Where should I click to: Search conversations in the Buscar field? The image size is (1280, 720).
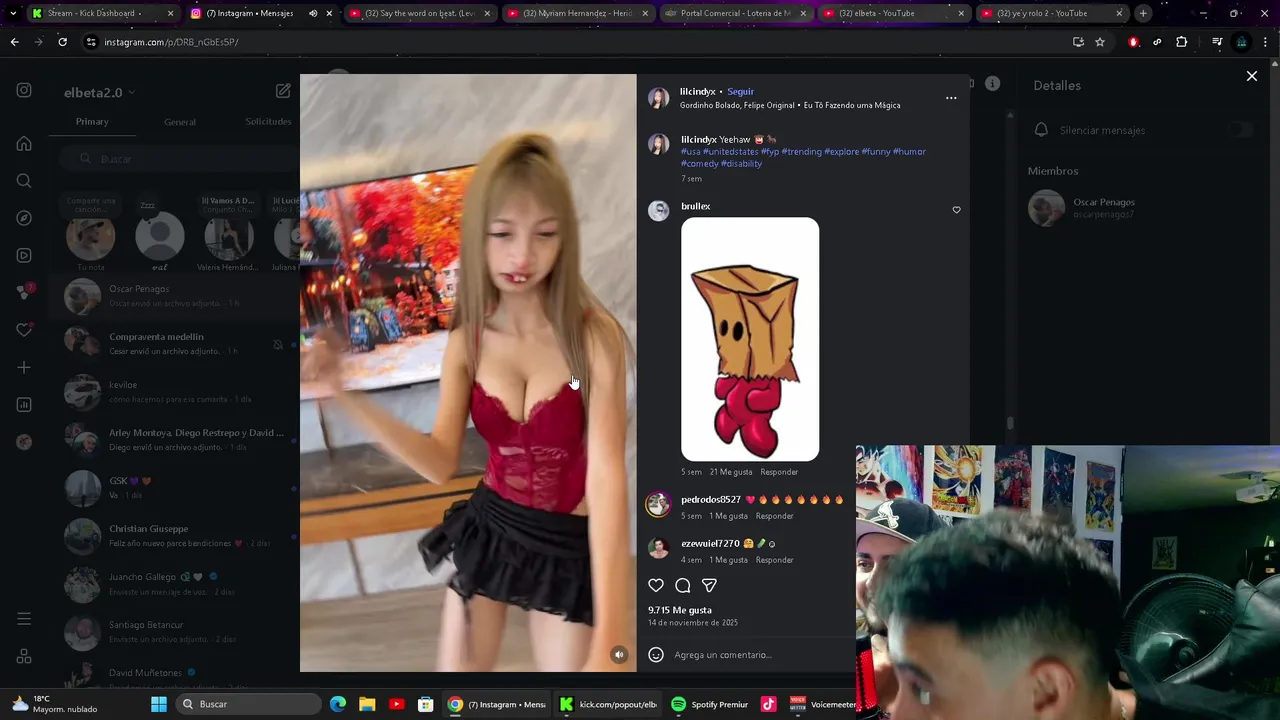point(178,159)
